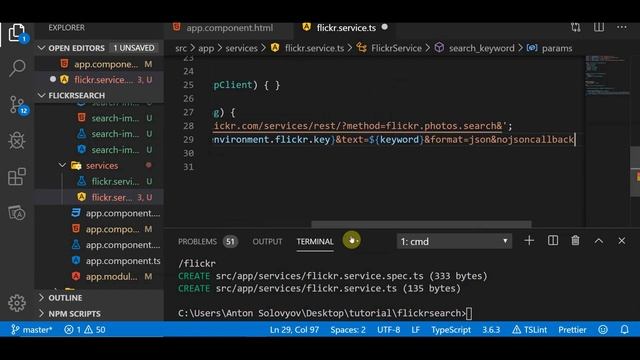This screenshot has width=640, height=360.
Task: Maximize the panel with up chevron
Action: (598, 241)
